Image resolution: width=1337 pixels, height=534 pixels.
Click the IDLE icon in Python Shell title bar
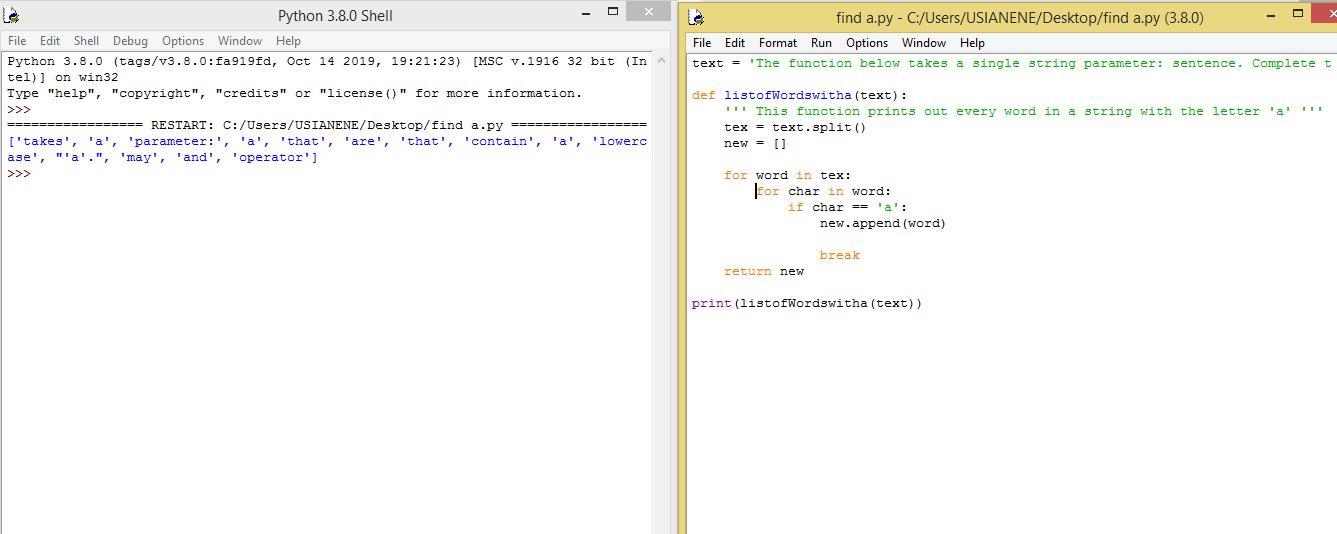[12, 15]
